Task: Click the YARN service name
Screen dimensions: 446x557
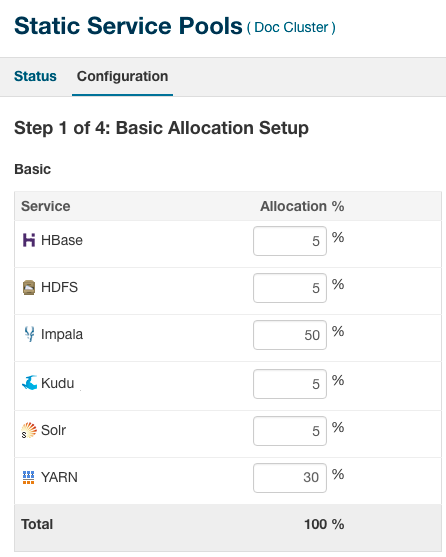Action: tap(59, 477)
